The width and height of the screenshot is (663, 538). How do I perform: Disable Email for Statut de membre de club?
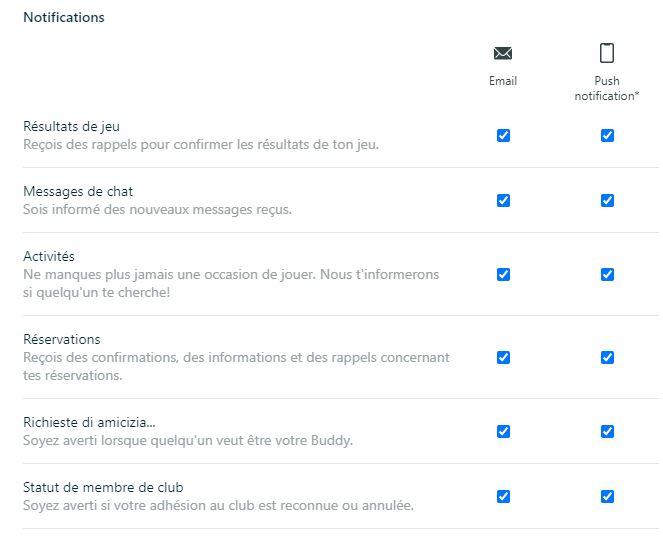coord(503,496)
